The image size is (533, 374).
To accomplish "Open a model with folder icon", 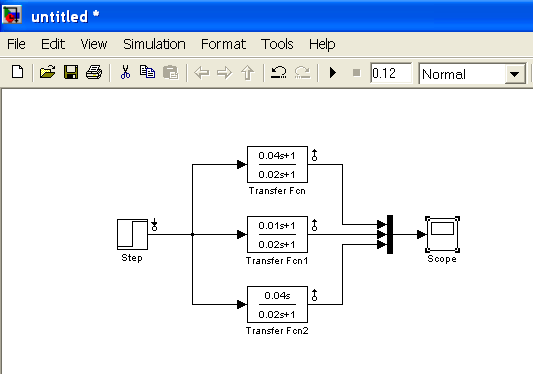I will tap(47, 72).
